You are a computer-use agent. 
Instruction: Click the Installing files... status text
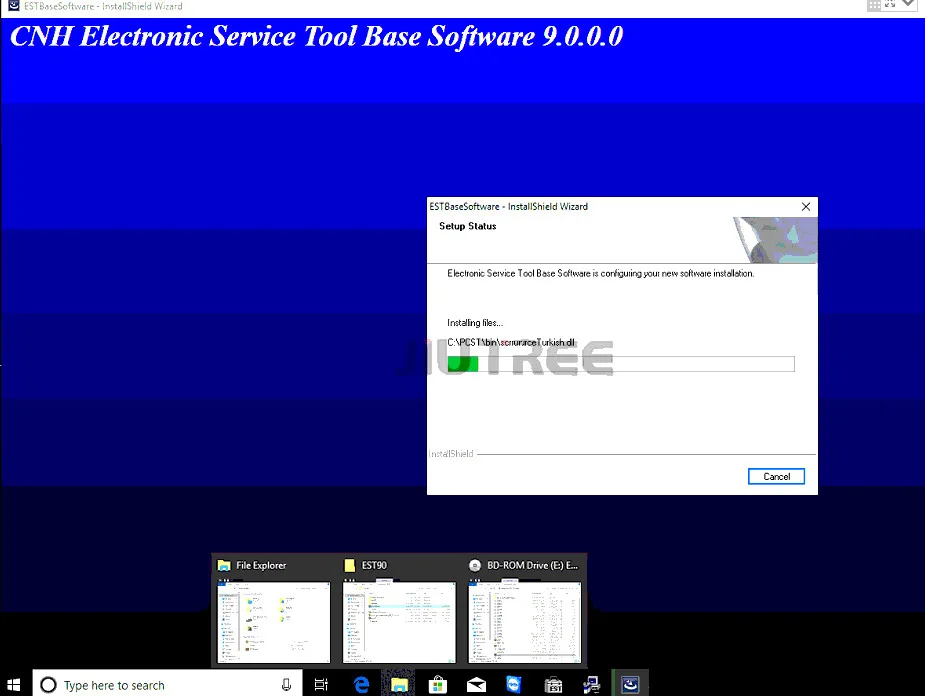(x=475, y=323)
